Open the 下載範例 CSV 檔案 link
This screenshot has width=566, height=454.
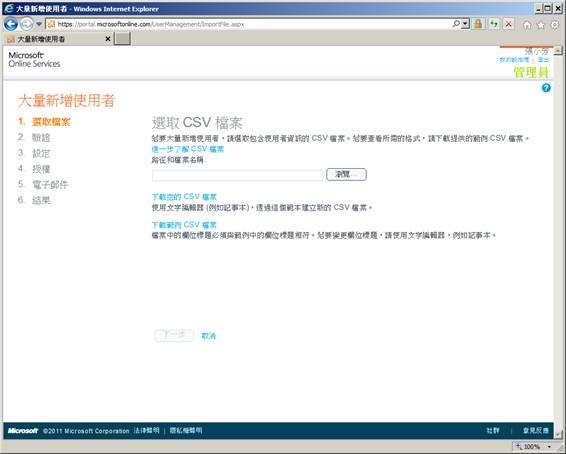184,225
